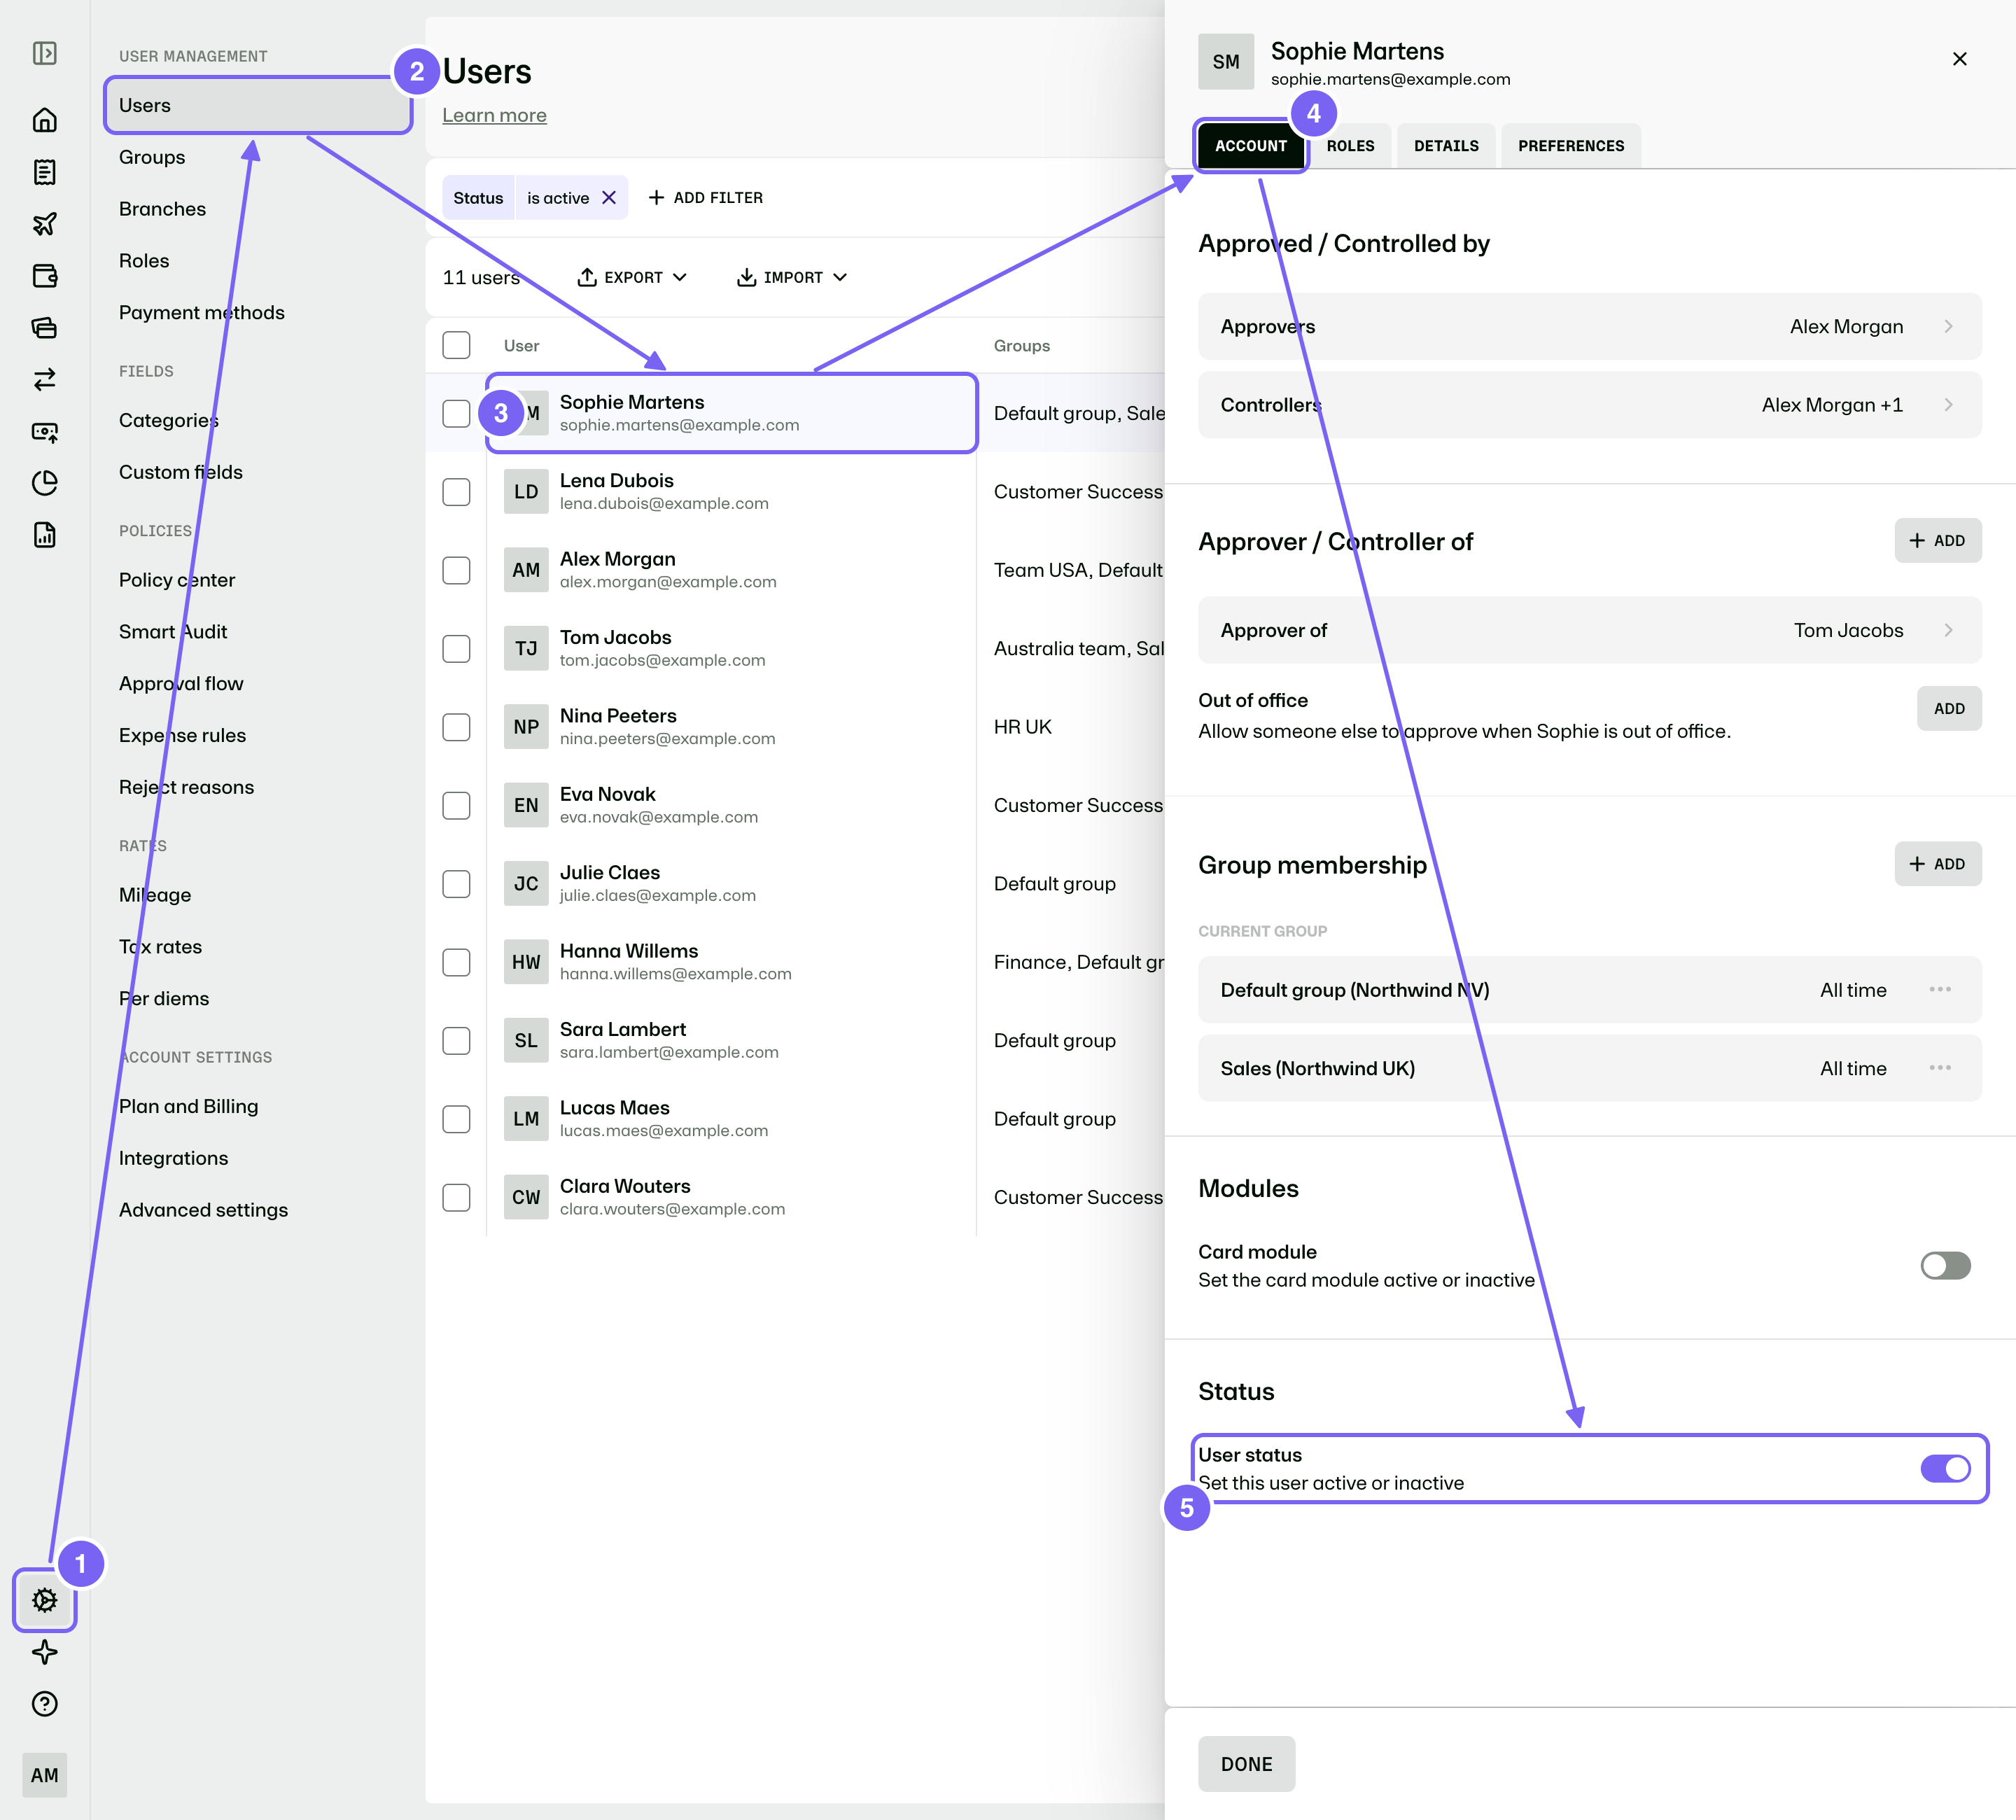Open options for Default group (Northwind NV)
Image resolution: width=2016 pixels, height=1820 pixels.
tap(1940, 989)
